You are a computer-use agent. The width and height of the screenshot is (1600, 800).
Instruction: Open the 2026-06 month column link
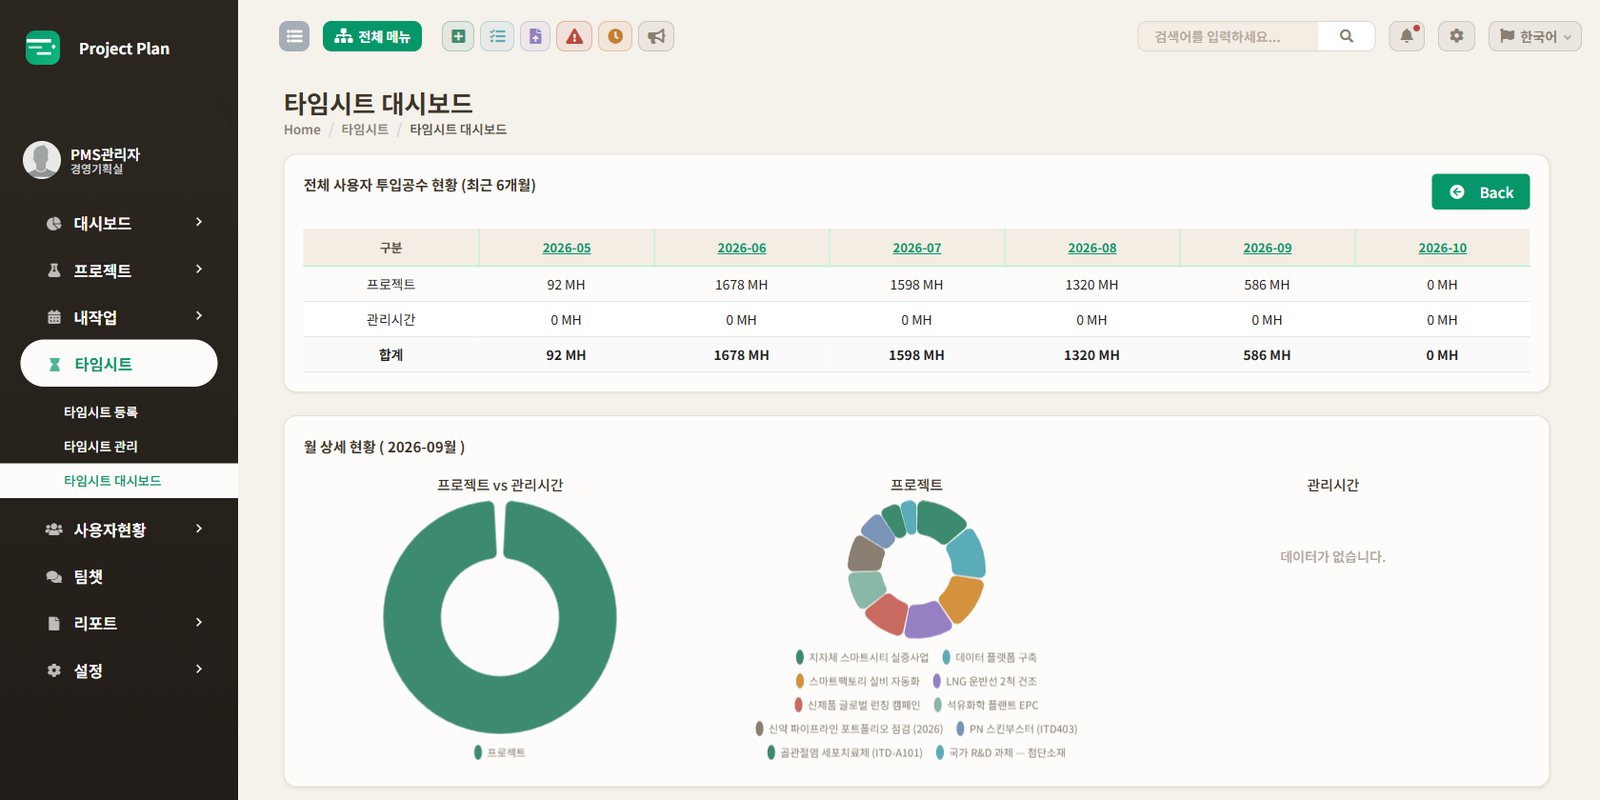click(741, 248)
